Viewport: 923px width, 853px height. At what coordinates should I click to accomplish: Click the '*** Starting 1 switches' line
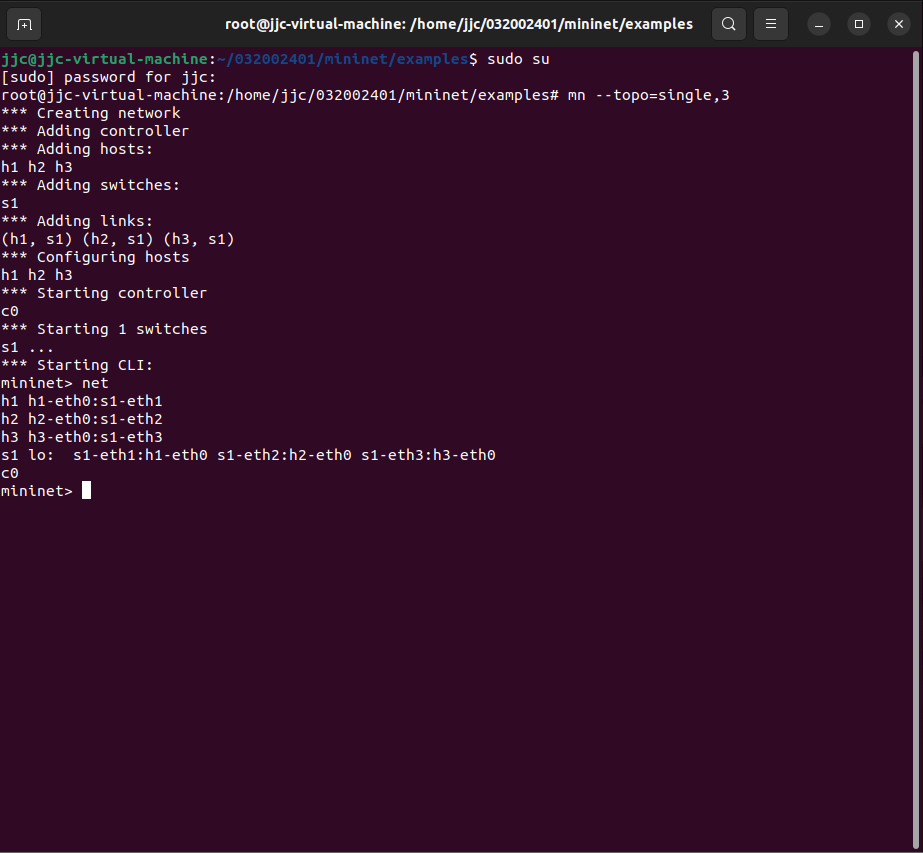104,329
